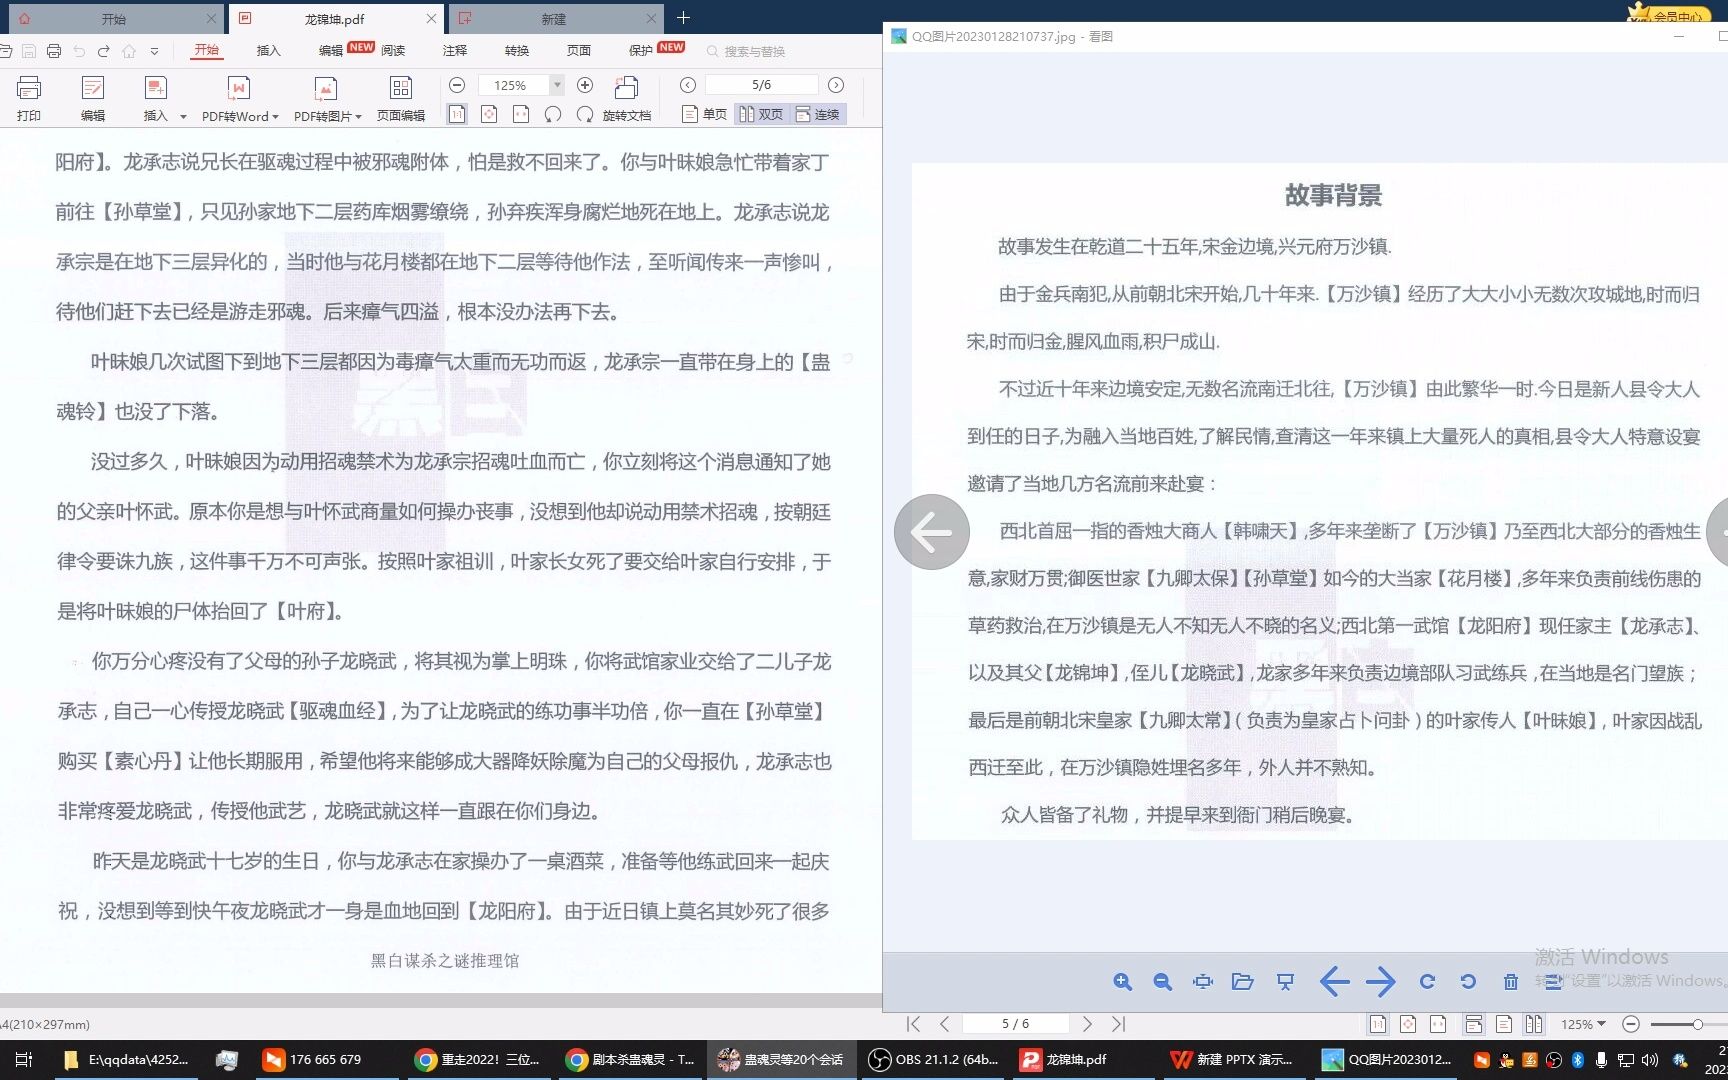This screenshot has width=1728, height=1080.
Task: Click the fit width icon in the ribbon
Action: click(x=521, y=114)
